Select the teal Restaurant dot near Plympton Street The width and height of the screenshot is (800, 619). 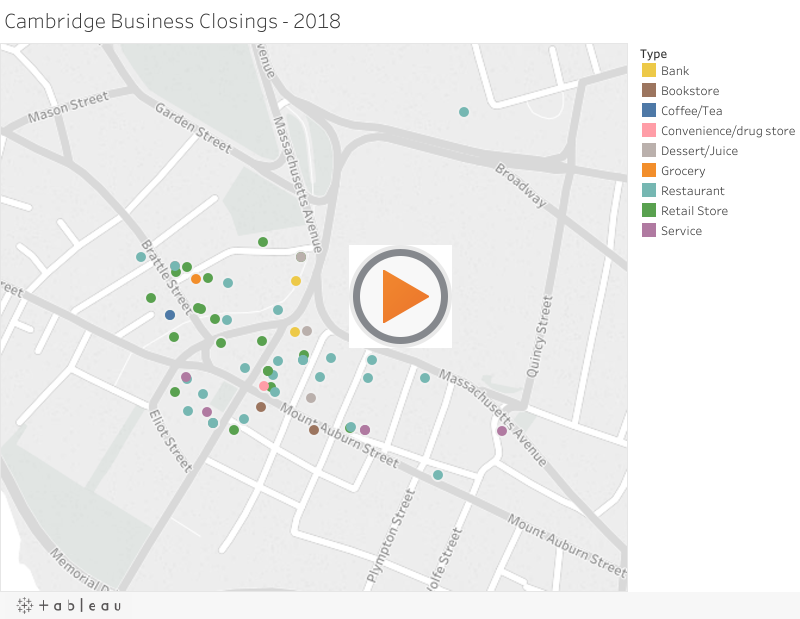437,475
